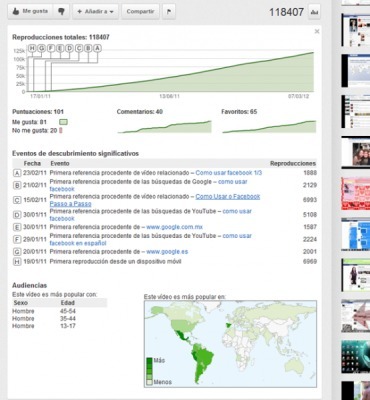The height and width of the screenshot is (400, 370).
Task: Close the statistics panel
Action: [317, 31]
